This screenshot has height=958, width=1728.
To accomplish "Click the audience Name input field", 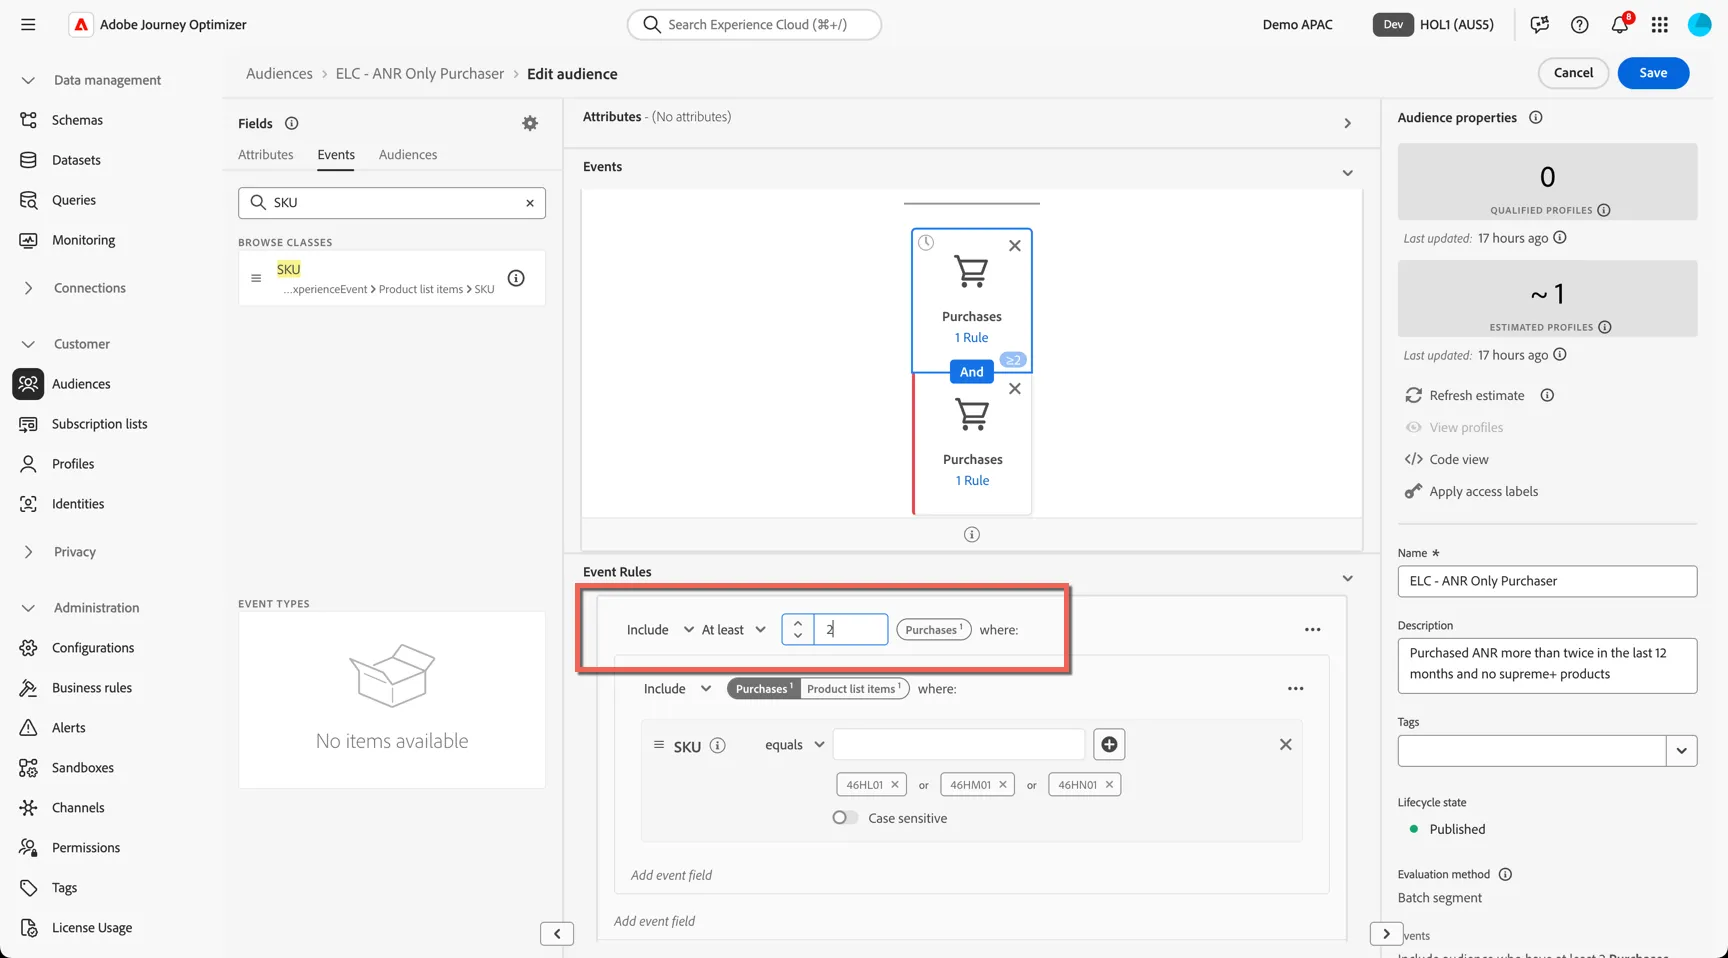I will [1547, 581].
